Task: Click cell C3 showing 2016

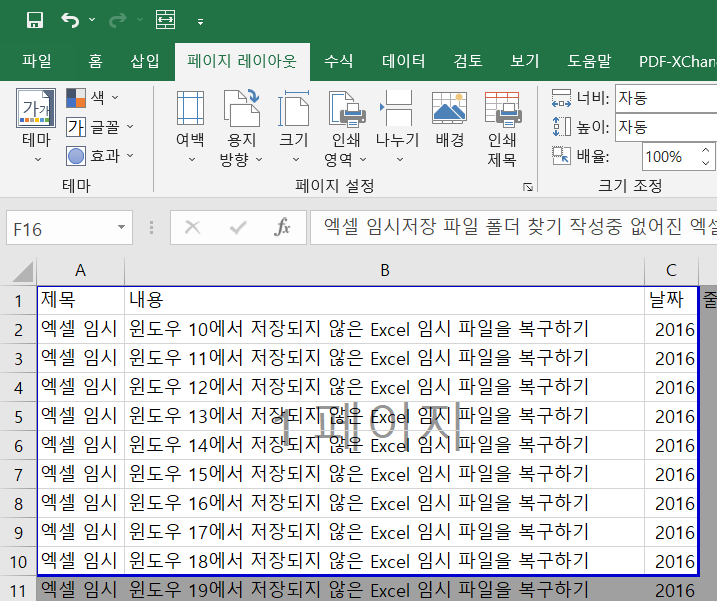Action: pyautogui.click(x=671, y=359)
